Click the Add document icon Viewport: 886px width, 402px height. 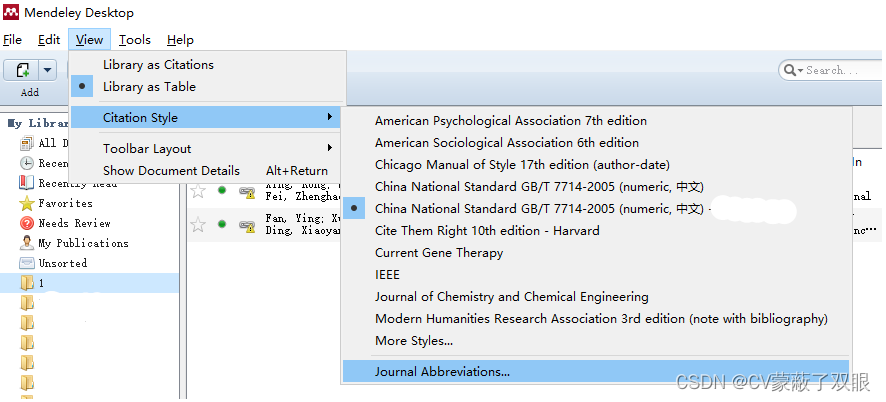tap(22, 71)
